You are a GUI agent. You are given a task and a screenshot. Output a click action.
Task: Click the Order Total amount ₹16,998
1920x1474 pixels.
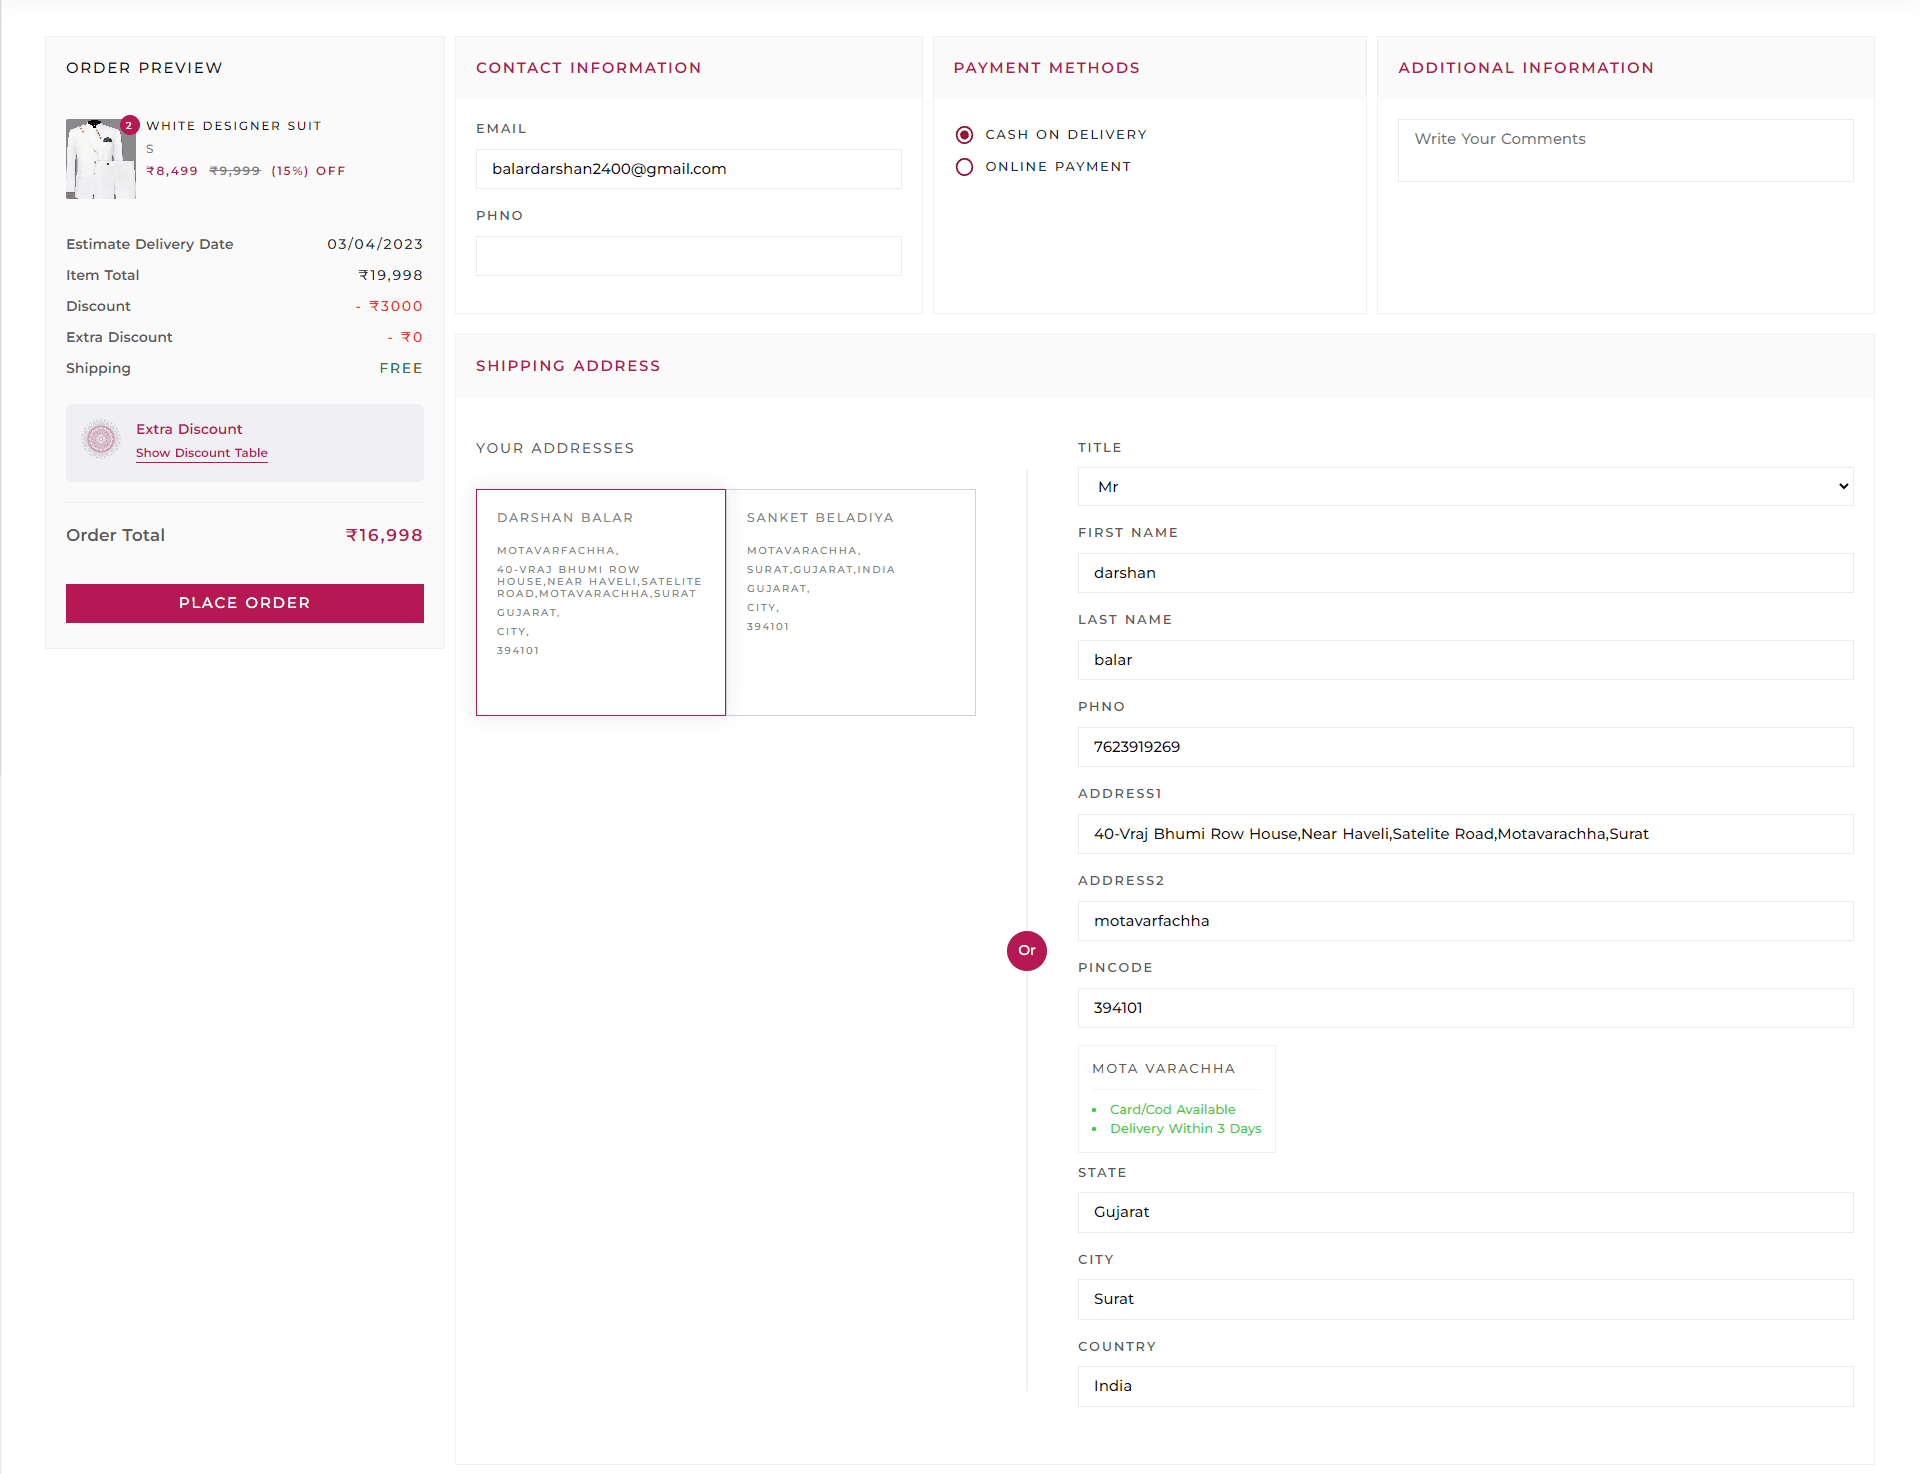coord(384,535)
